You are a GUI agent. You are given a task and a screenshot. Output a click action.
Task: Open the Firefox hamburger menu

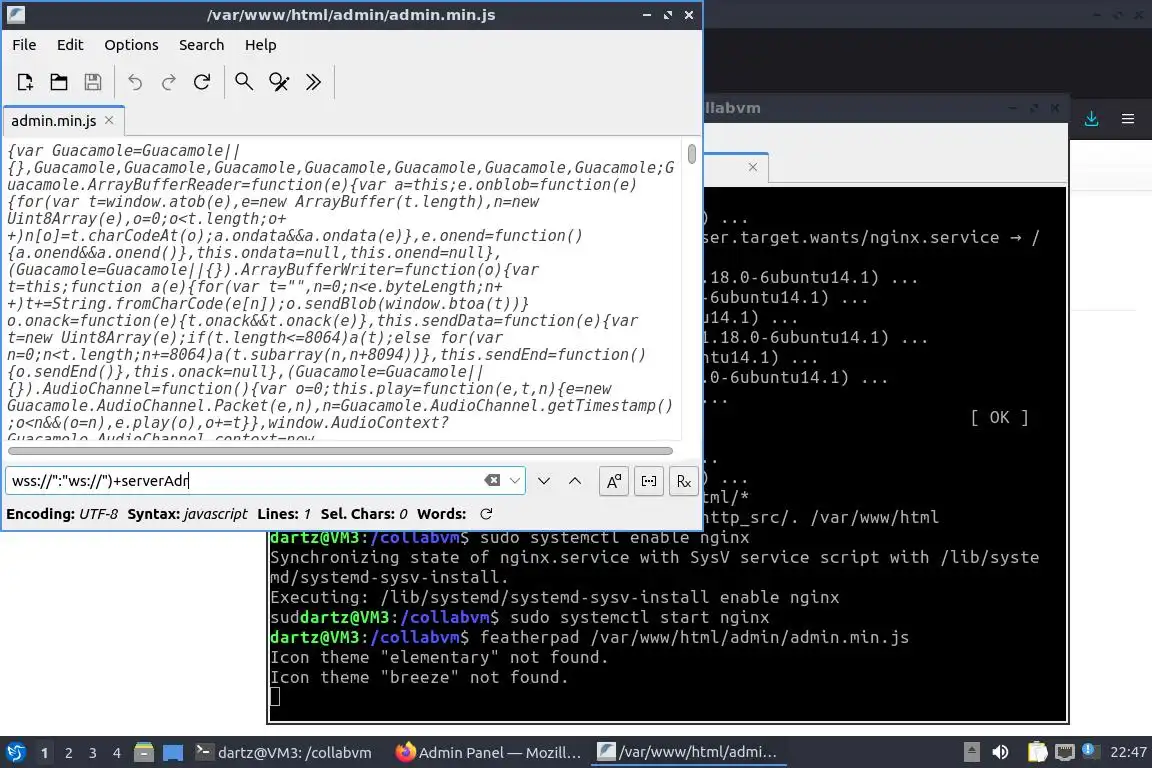[x=1128, y=118]
